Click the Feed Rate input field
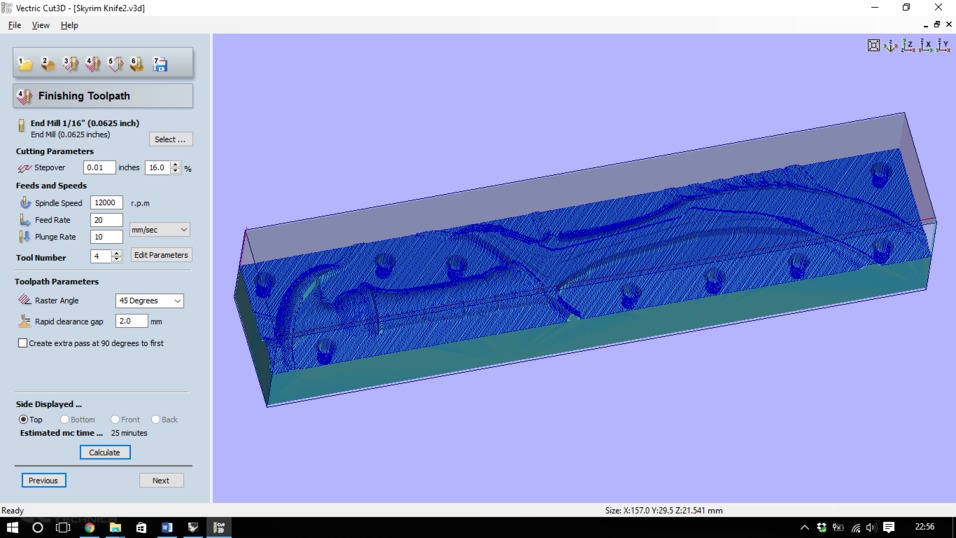956x538 pixels. coord(106,220)
